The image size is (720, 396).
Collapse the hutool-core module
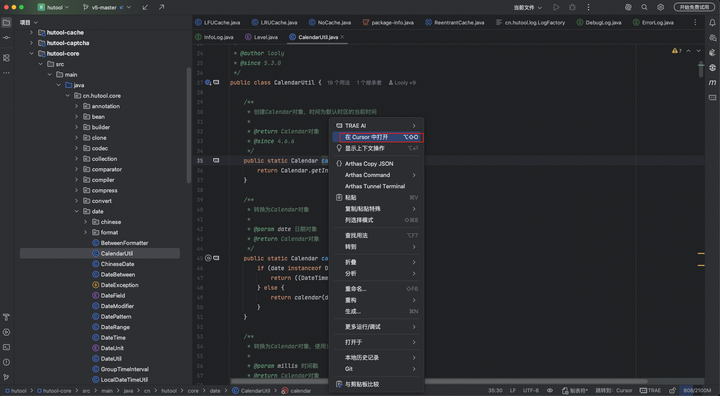click(31, 54)
